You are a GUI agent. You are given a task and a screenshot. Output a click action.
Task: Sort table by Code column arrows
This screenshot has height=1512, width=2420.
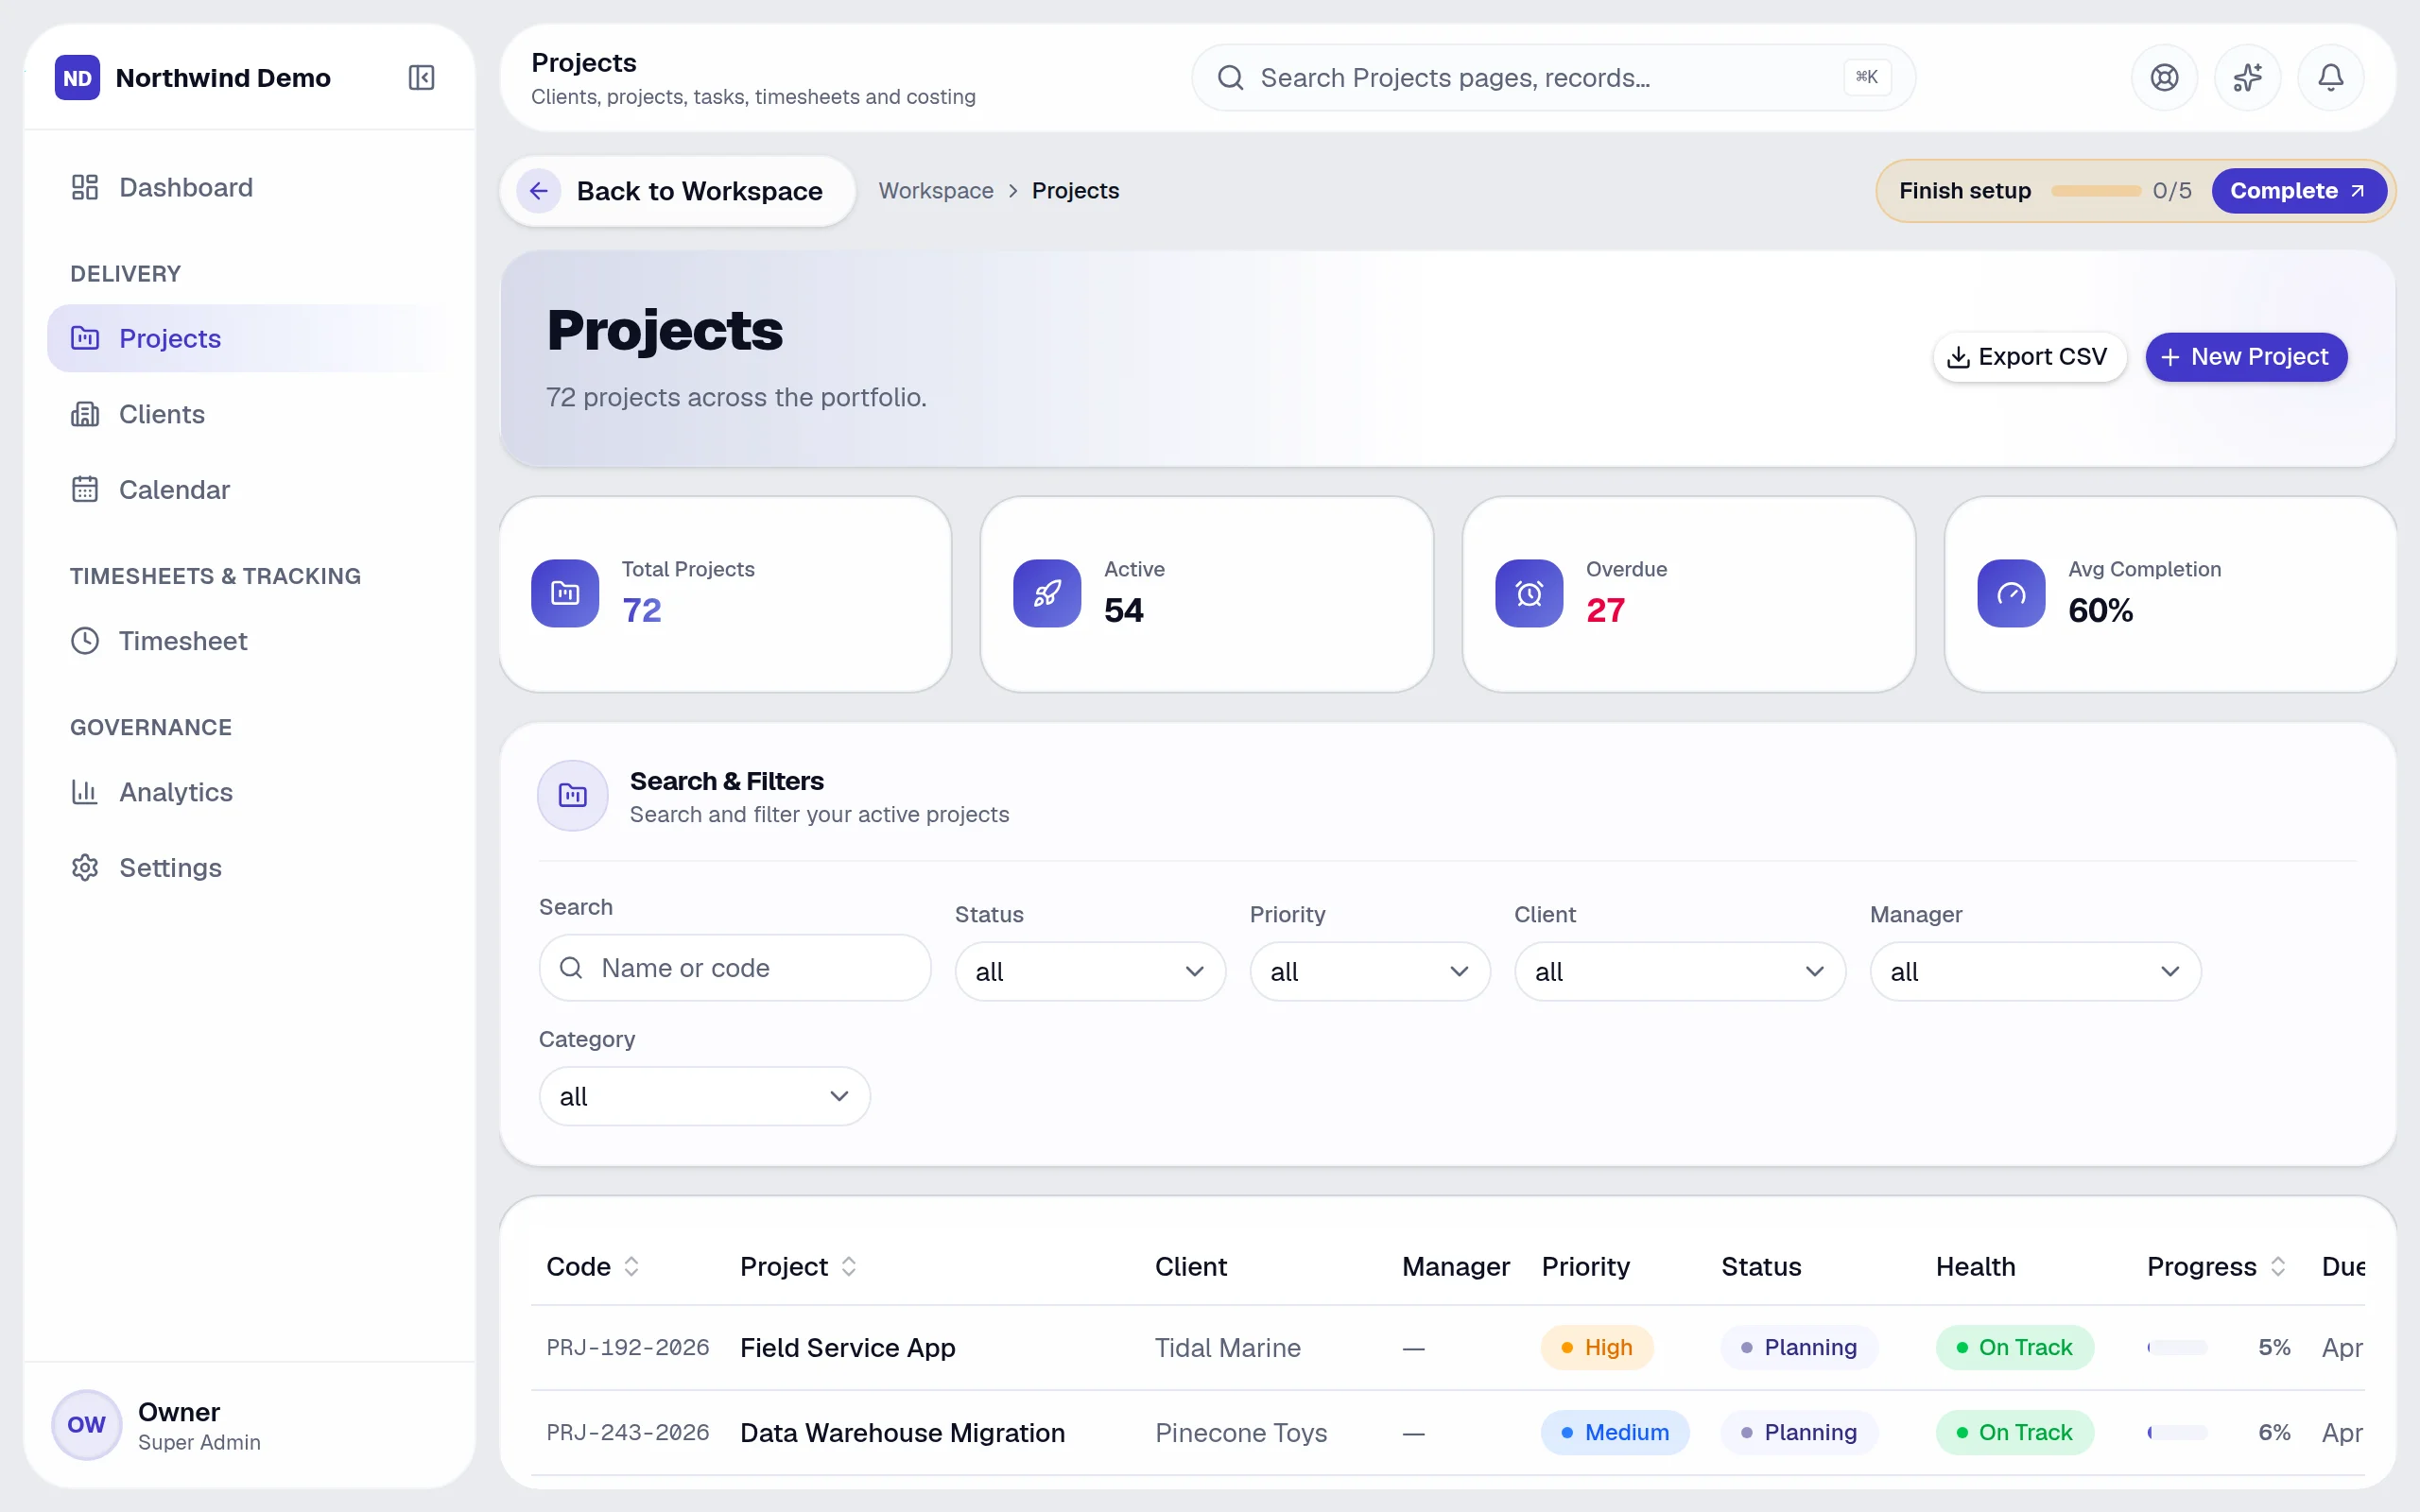pyautogui.click(x=631, y=1266)
